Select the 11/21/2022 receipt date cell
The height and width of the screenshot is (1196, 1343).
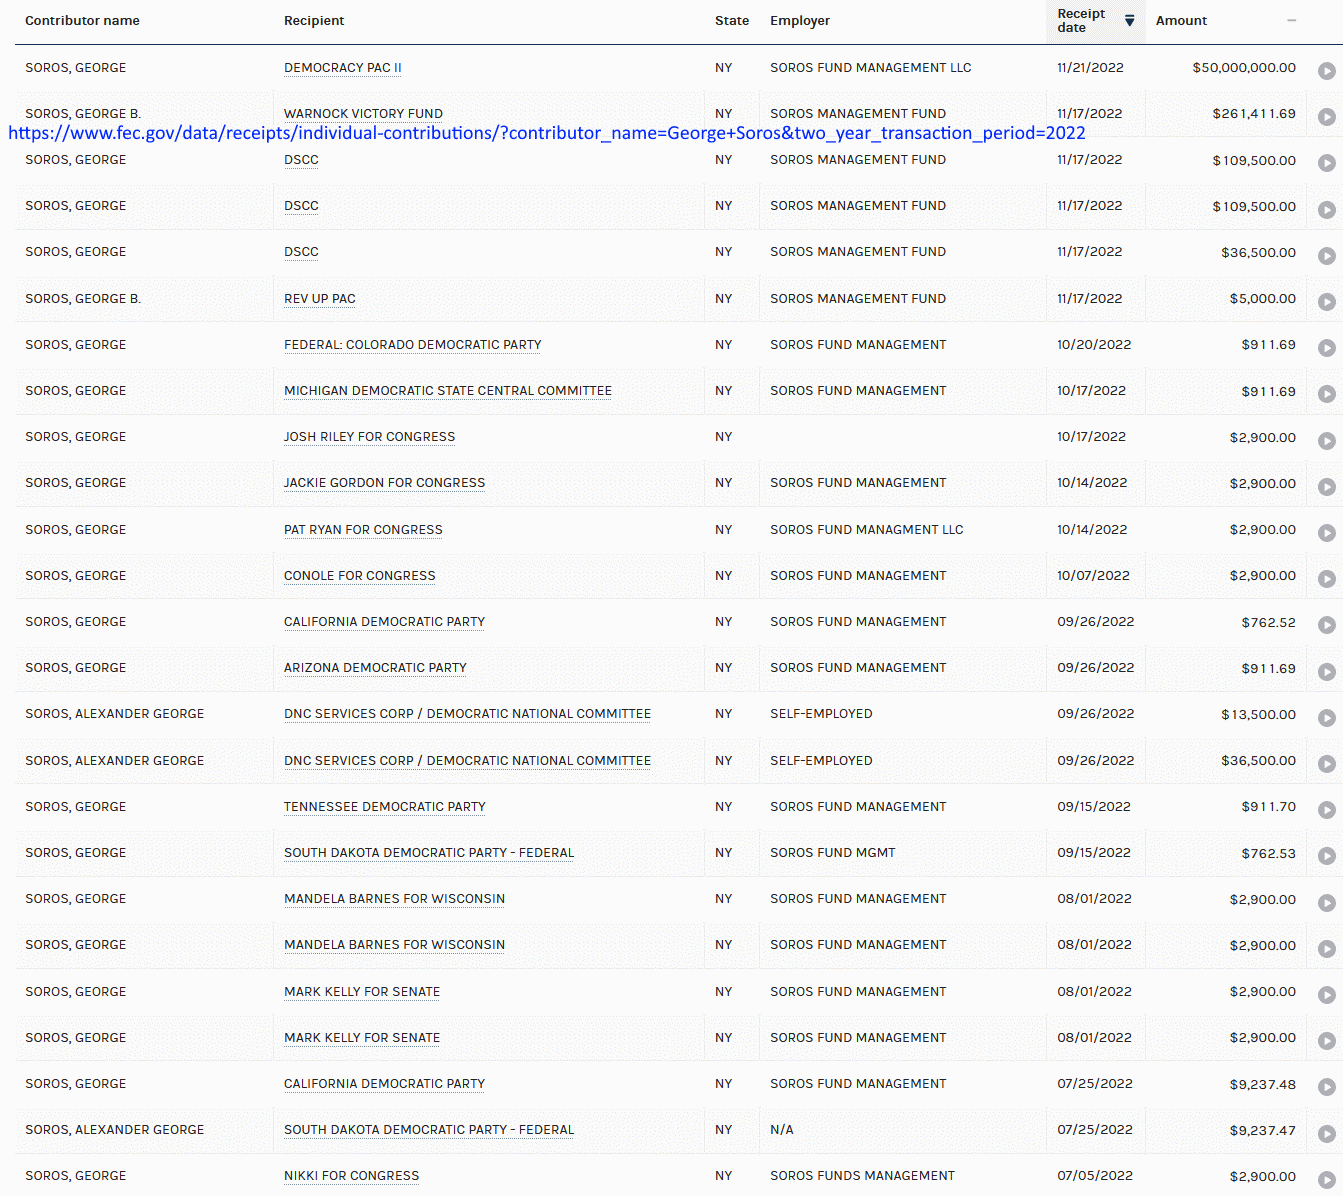tap(1090, 68)
